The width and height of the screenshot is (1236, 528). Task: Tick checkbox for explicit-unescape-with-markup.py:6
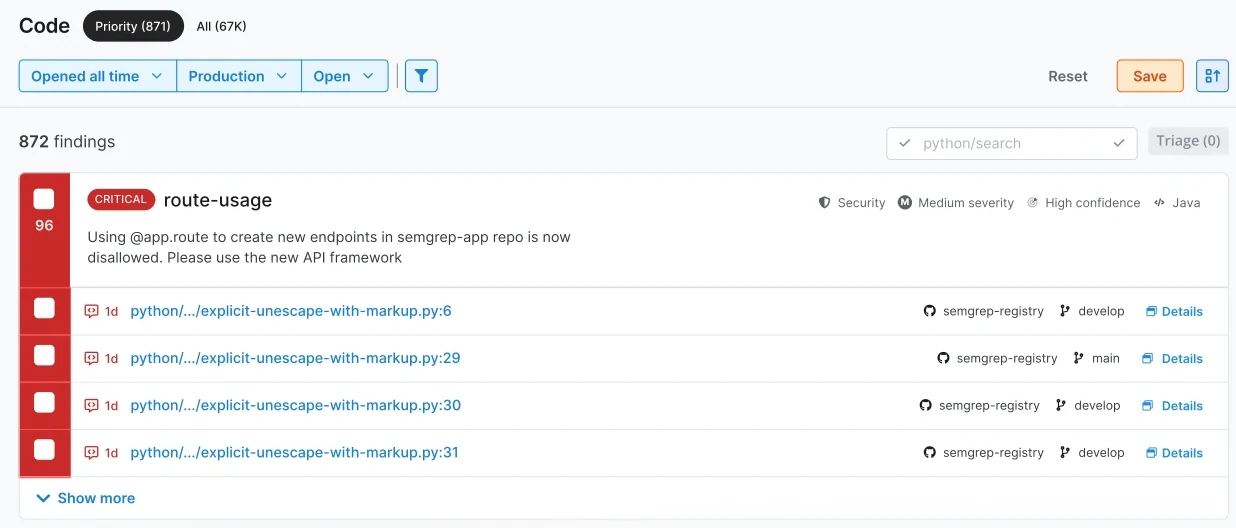click(x=44, y=308)
